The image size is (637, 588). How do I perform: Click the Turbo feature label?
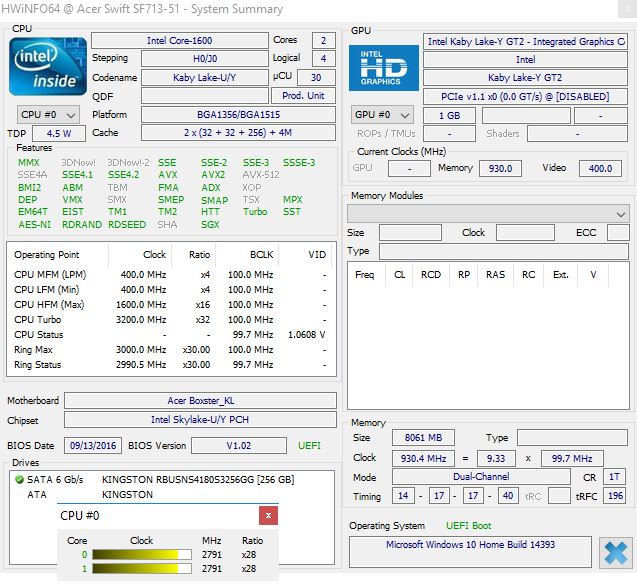(x=255, y=212)
